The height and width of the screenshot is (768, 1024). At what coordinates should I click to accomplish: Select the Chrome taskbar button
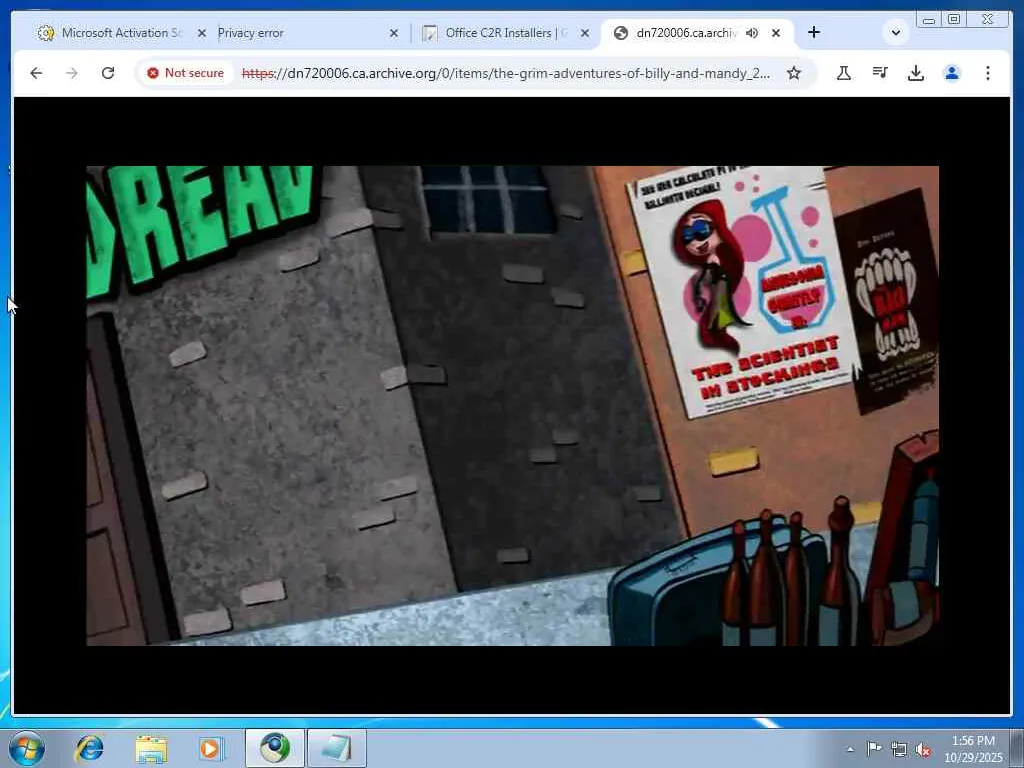click(x=275, y=748)
